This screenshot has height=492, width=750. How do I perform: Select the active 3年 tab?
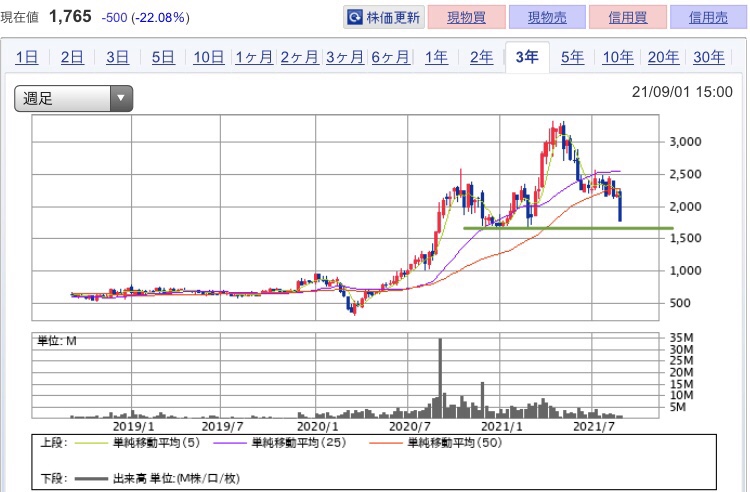[527, 57]
